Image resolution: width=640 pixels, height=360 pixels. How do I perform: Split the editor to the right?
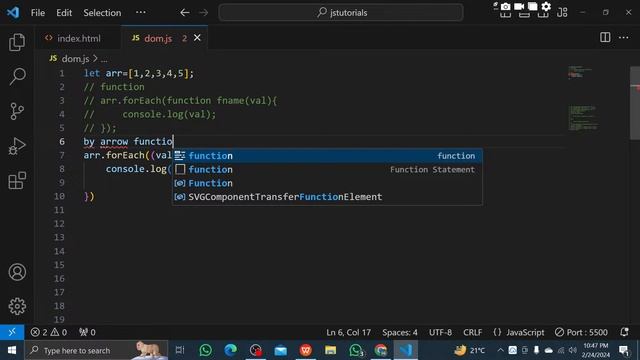point(605,38)
